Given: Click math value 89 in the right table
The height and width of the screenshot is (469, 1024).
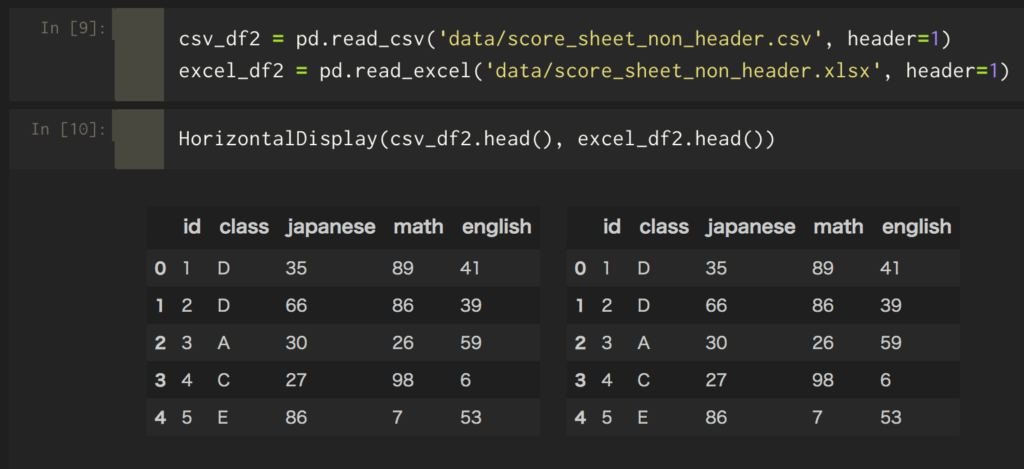Looking at the screenshot, I should click(x=823, y=268).
